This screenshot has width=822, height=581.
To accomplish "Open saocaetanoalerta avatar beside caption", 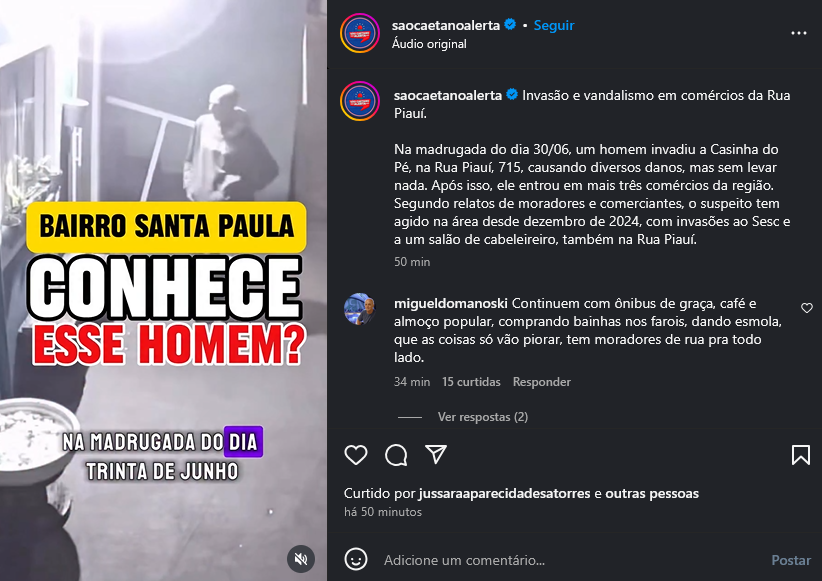I will point(360,101).
